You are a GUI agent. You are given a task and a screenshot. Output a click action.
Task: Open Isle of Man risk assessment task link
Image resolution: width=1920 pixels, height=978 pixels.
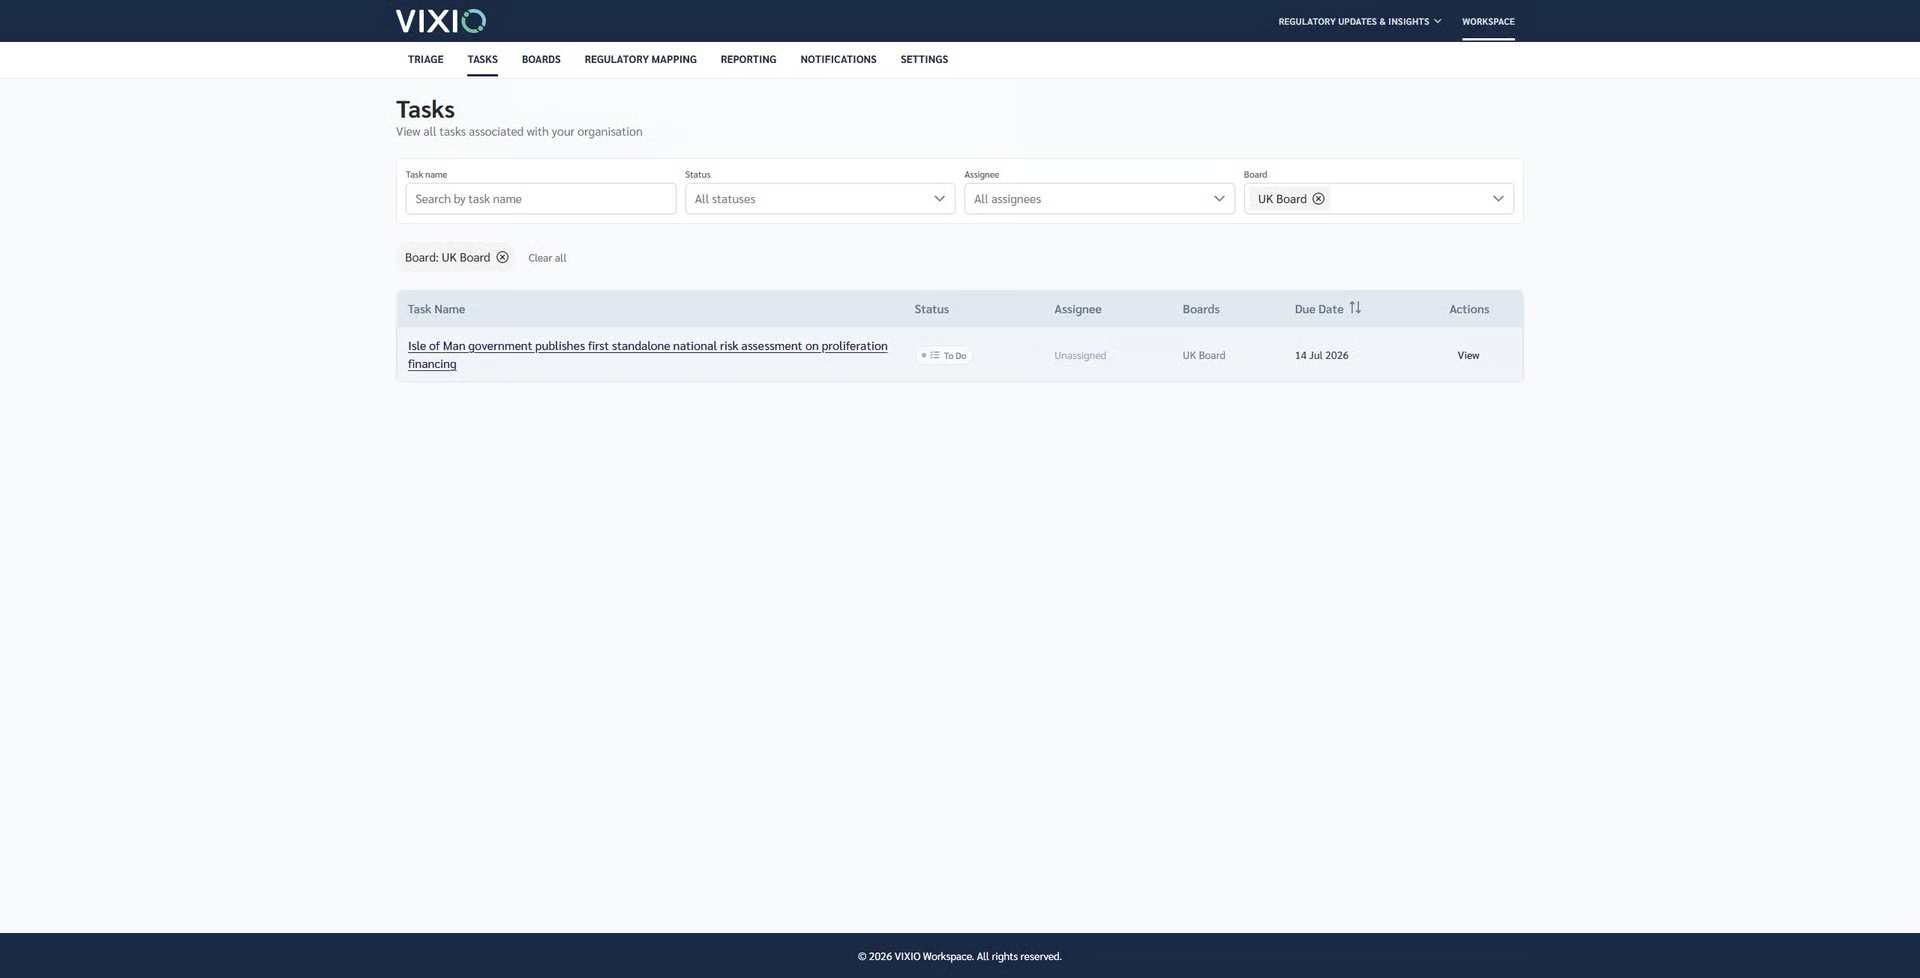(x=648, y=355)
